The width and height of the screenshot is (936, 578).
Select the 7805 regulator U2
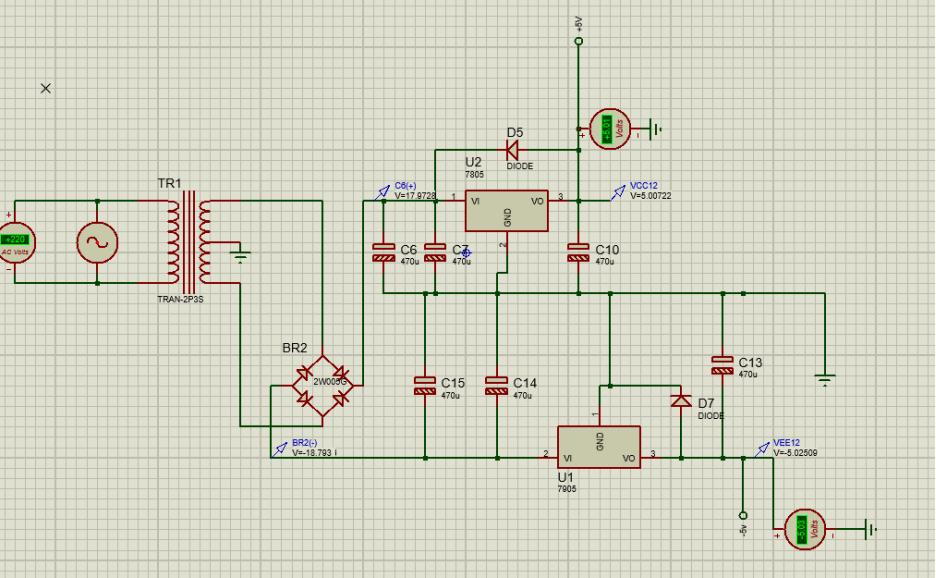tap(507, 211)
